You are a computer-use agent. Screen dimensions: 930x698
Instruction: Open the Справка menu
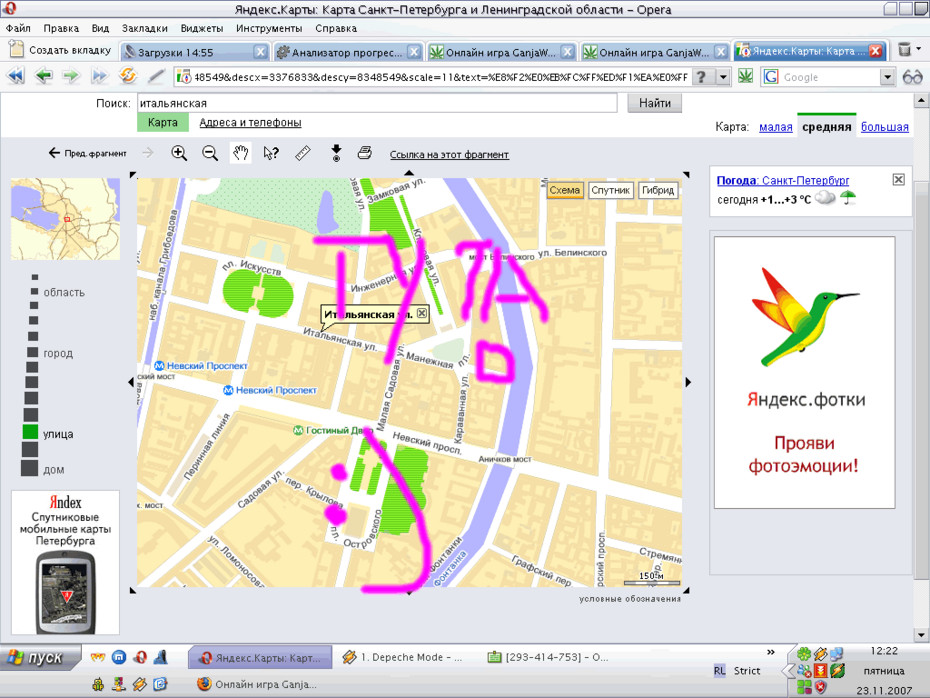click(336, 28)
